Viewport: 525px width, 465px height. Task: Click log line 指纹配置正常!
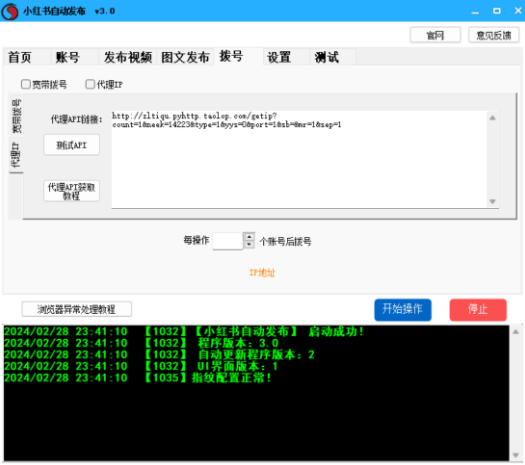click(138, 378)
